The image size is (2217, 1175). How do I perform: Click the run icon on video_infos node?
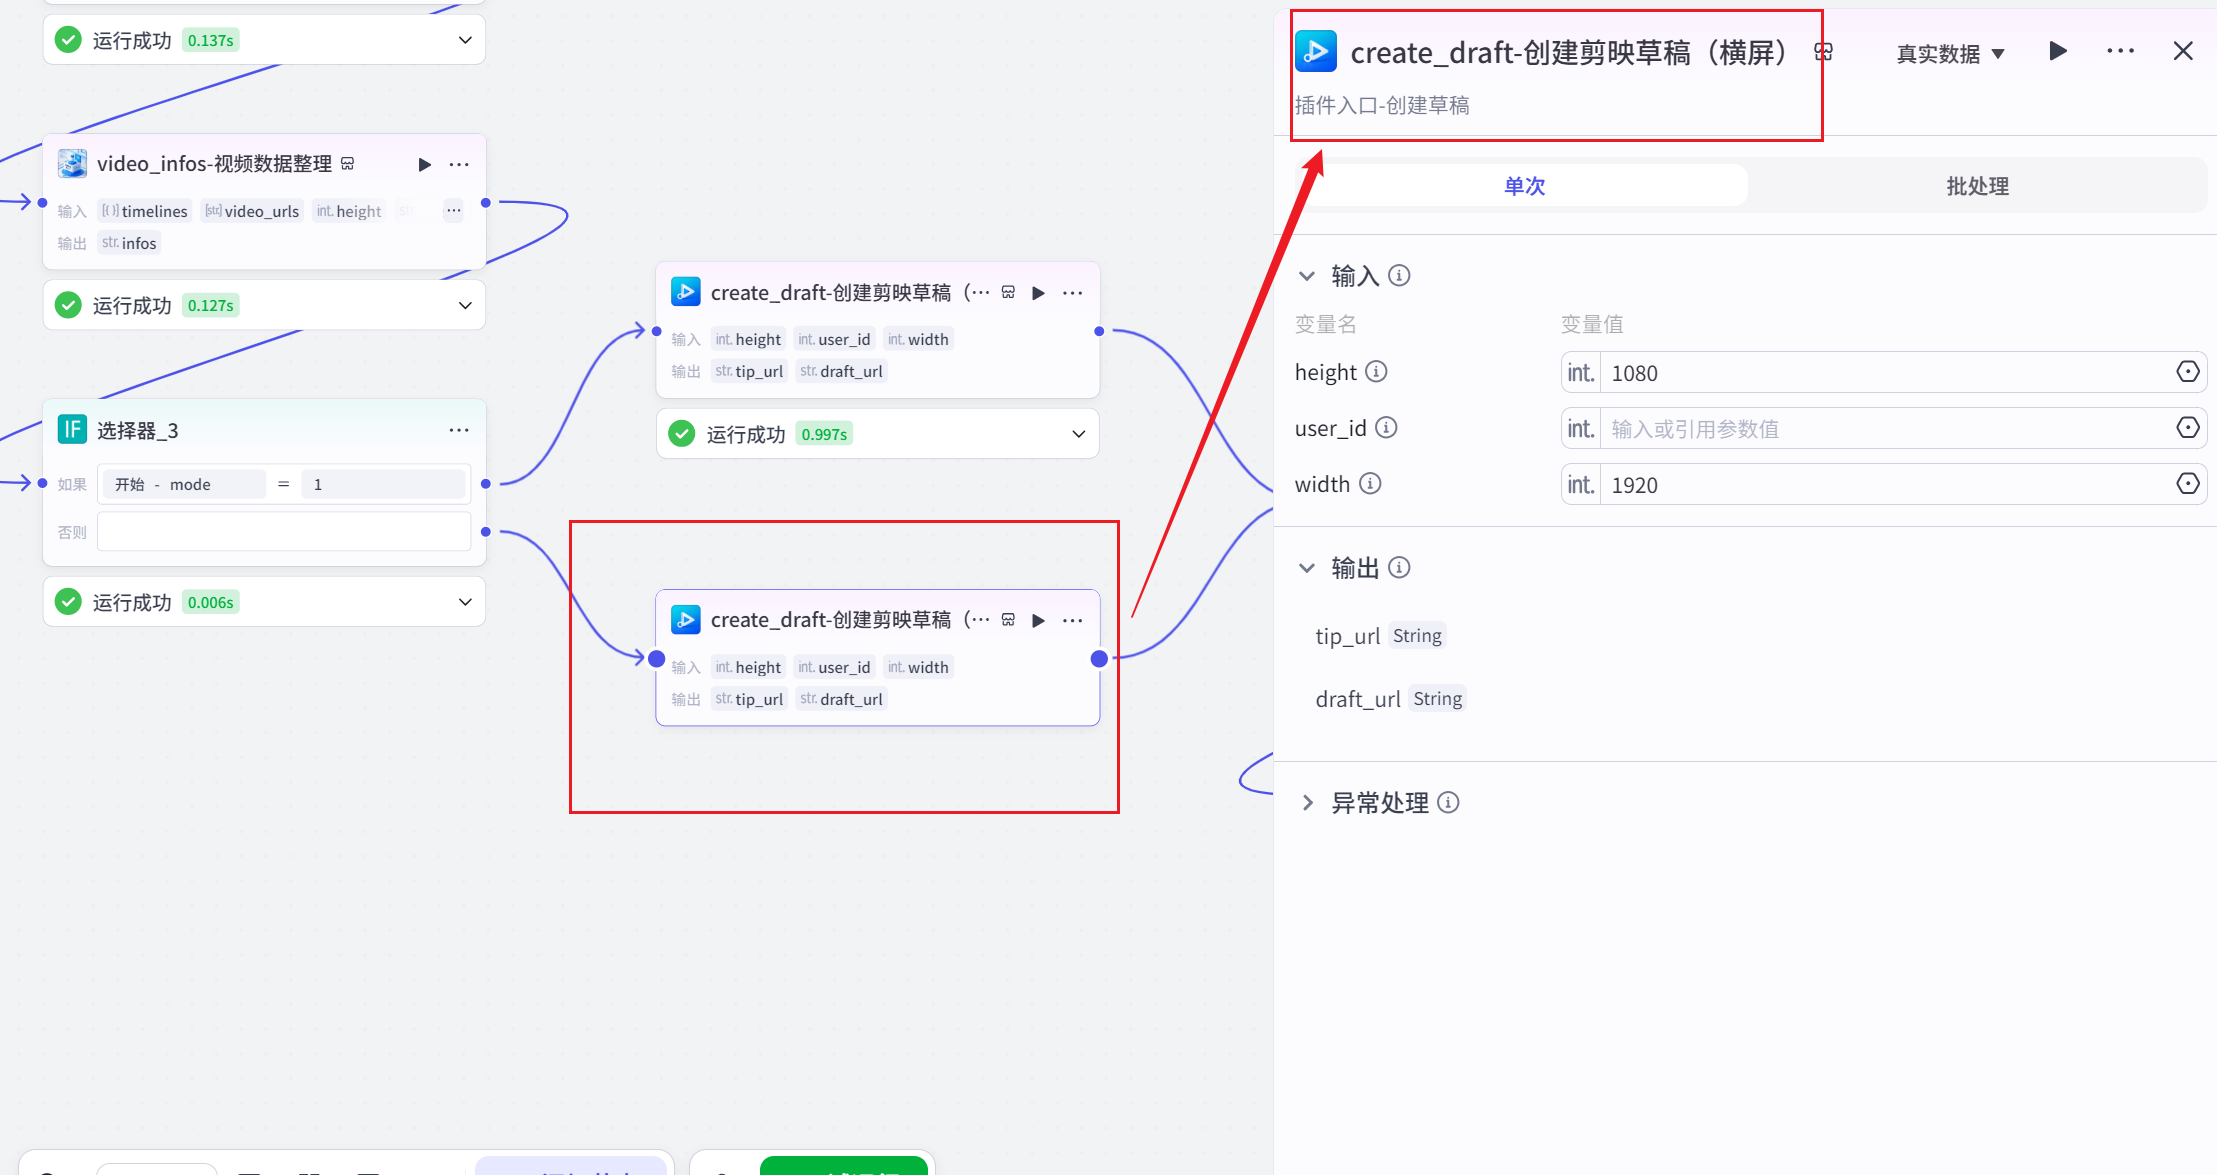[x=424, y=164]
